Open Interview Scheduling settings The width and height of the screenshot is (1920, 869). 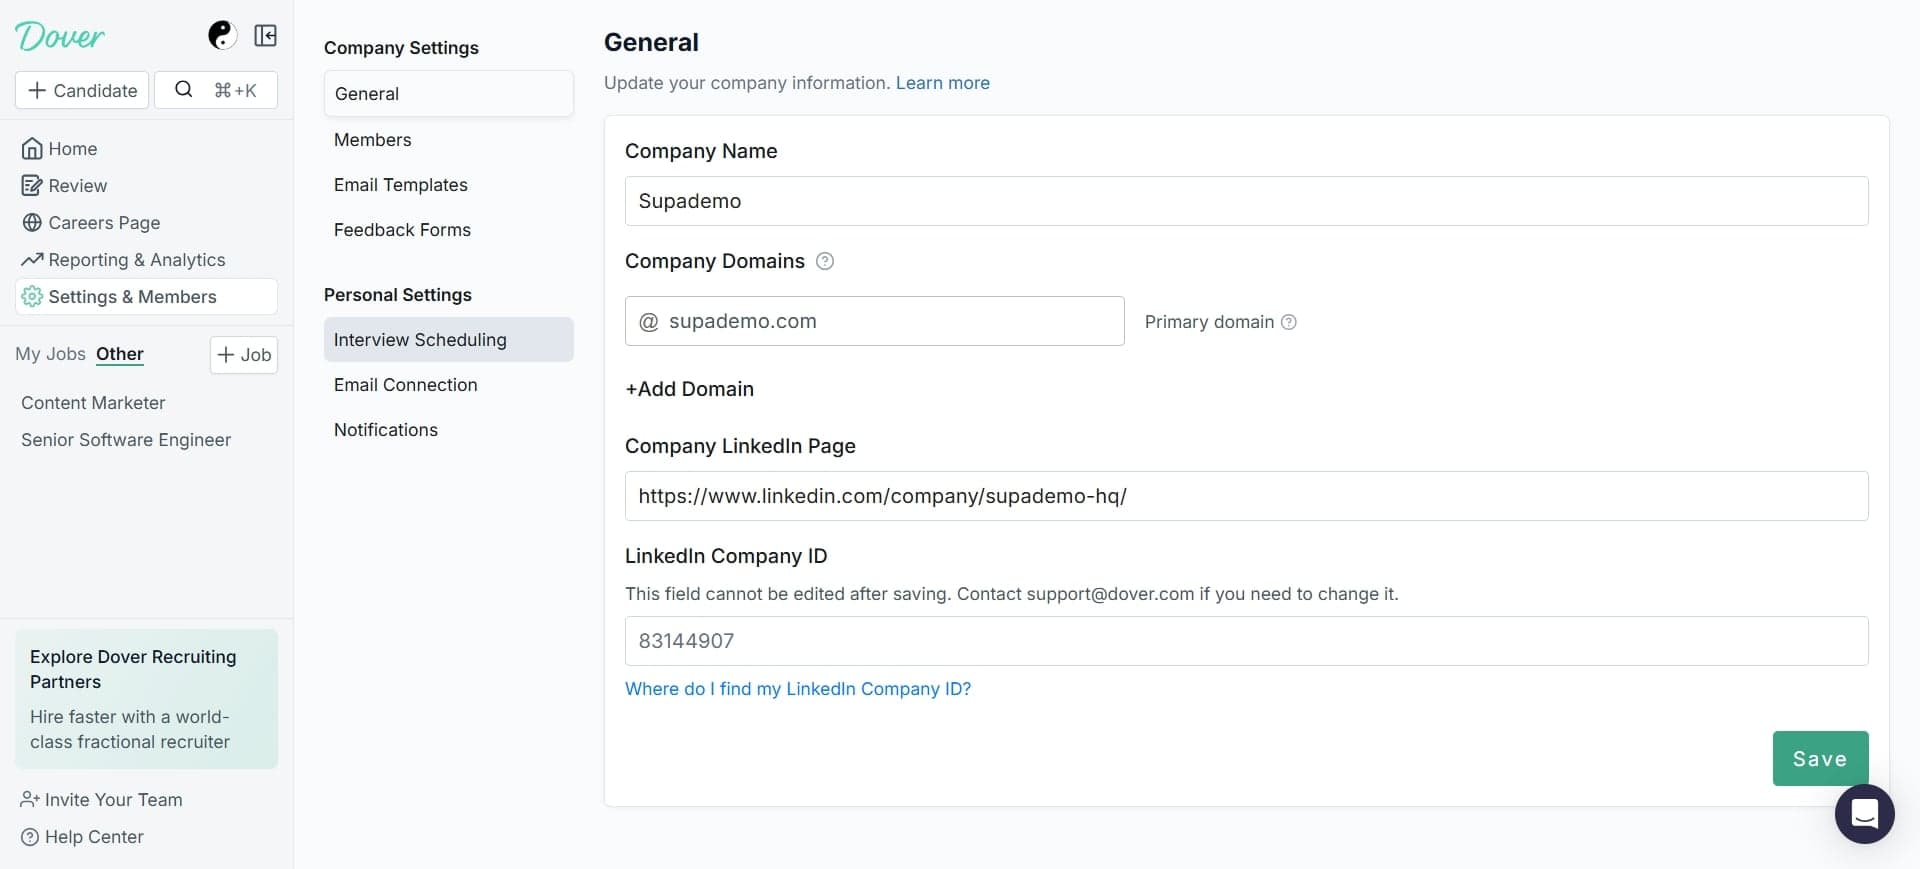tap(448, 340)
